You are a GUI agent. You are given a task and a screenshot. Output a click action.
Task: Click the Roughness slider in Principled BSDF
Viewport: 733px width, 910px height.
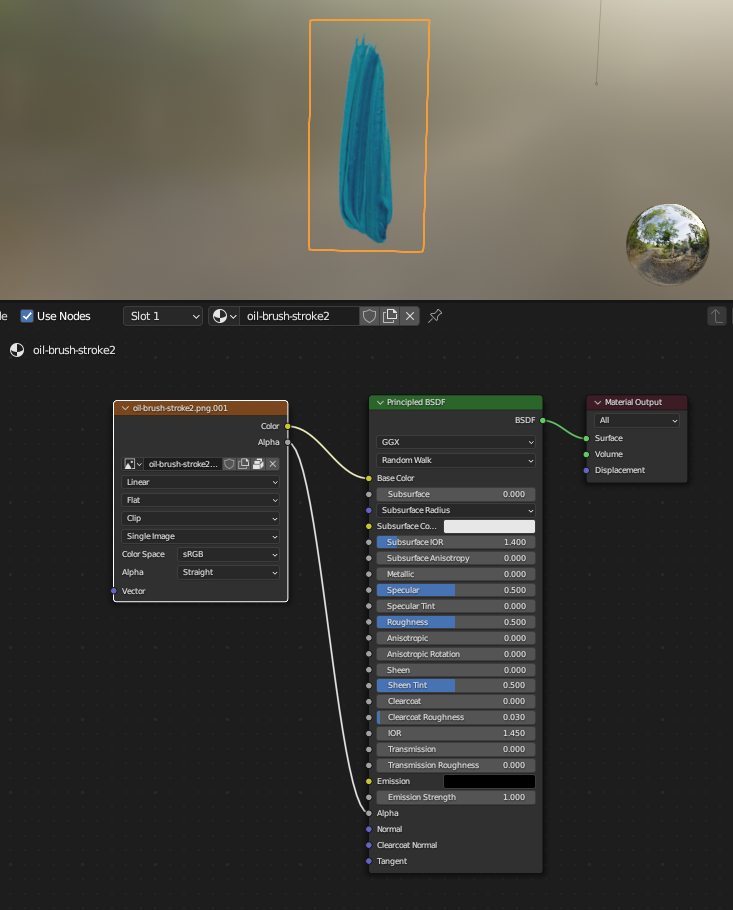(x=456, y=622)
